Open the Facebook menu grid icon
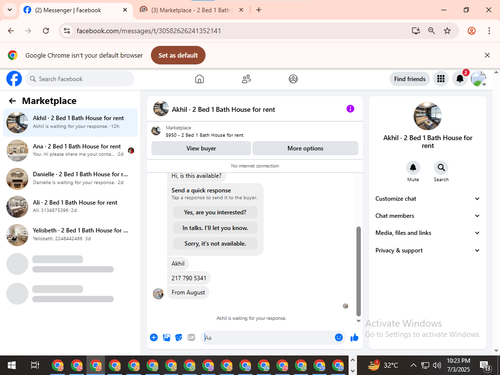The image size is (500, 375). [441, 79]
